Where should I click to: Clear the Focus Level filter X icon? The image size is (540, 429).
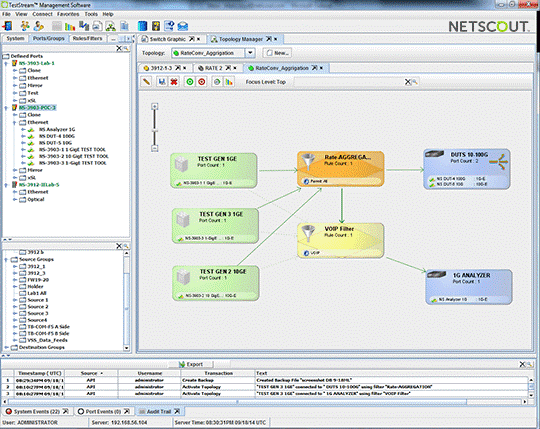[x=408, y=82]
